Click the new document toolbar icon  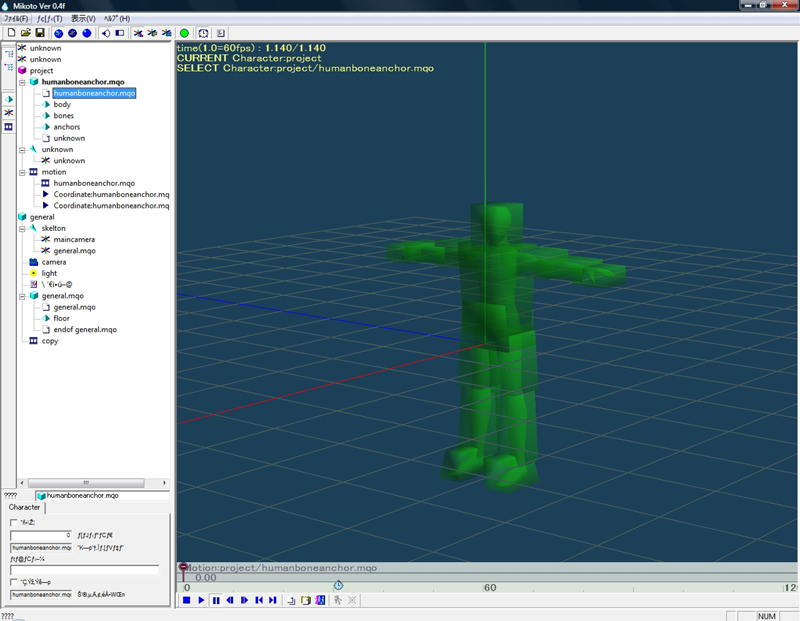point(11,33)
